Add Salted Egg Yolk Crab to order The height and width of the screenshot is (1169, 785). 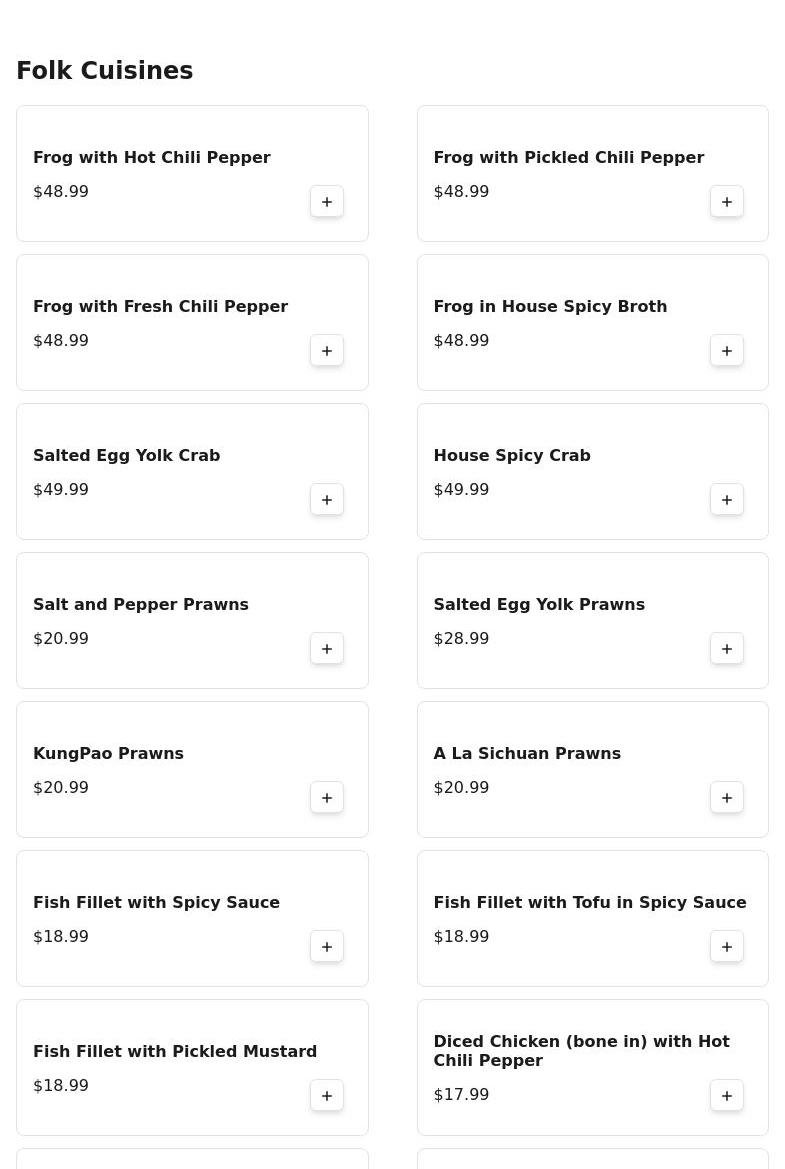[327, 500]
